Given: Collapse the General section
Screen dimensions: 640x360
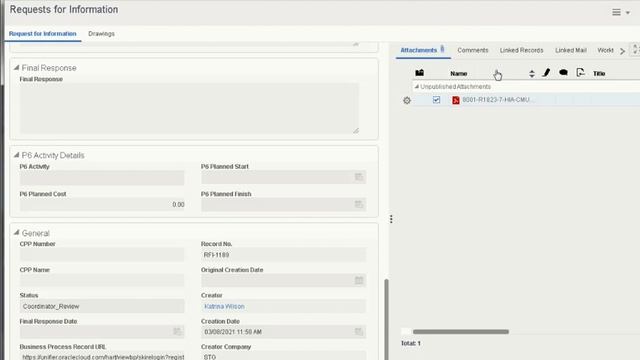Looking at the screenshot, I should [16, 233].
